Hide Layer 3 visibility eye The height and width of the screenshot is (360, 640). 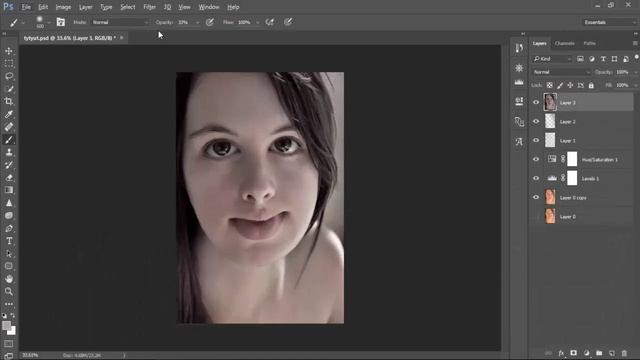(536, 102)
